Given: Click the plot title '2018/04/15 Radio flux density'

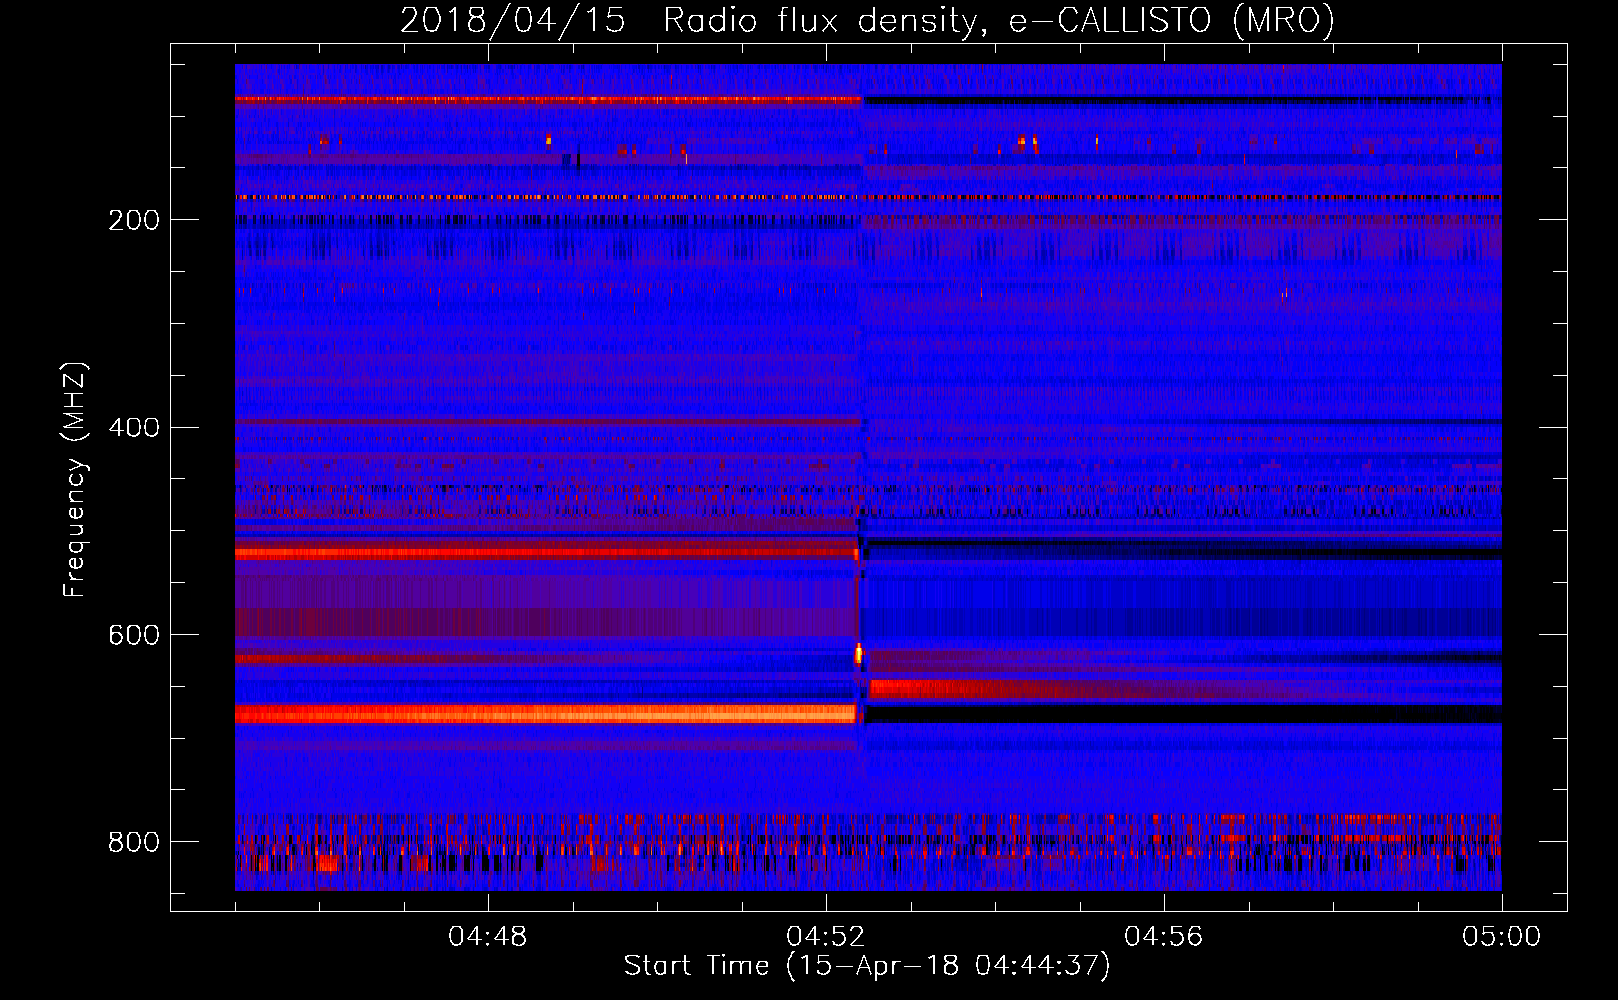Looking at the screenshot, I should pyautogui.click(x=867, y=20).
